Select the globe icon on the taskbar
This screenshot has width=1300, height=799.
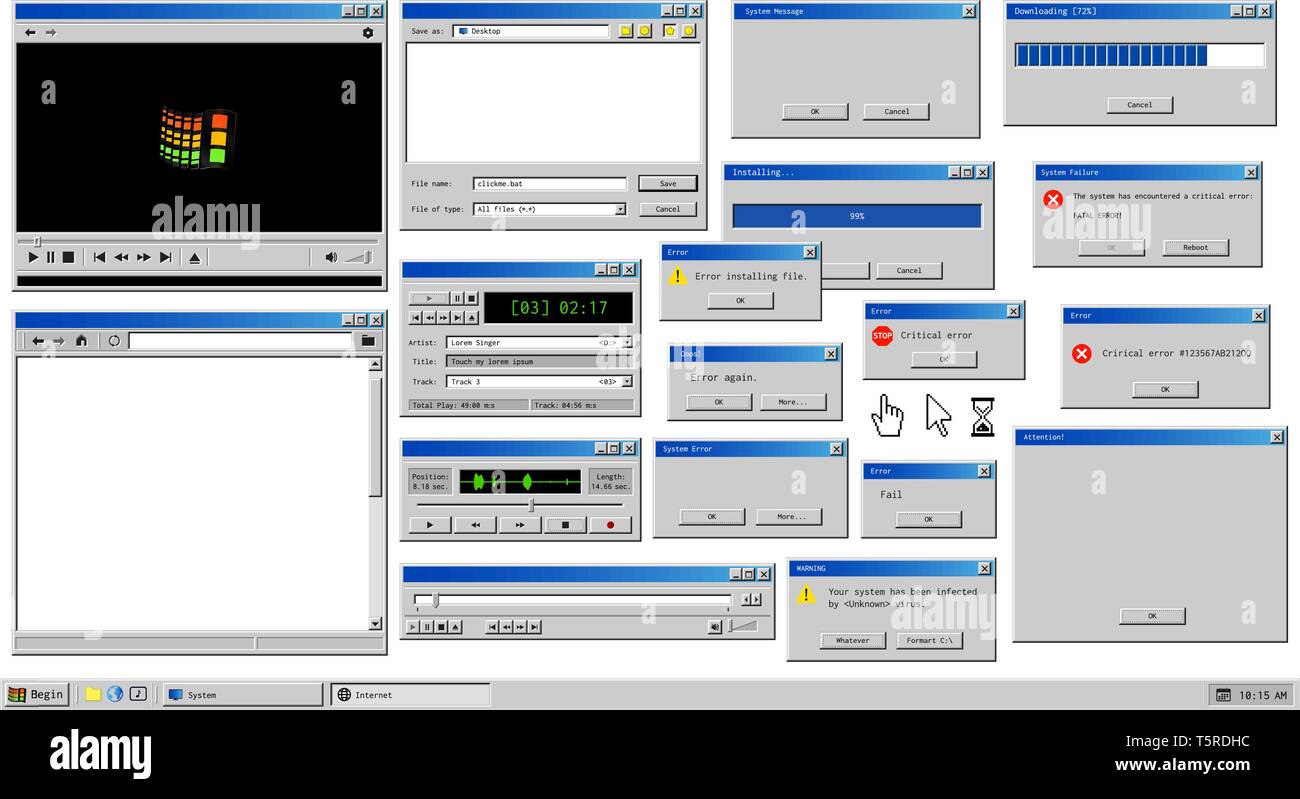[116, 693]
